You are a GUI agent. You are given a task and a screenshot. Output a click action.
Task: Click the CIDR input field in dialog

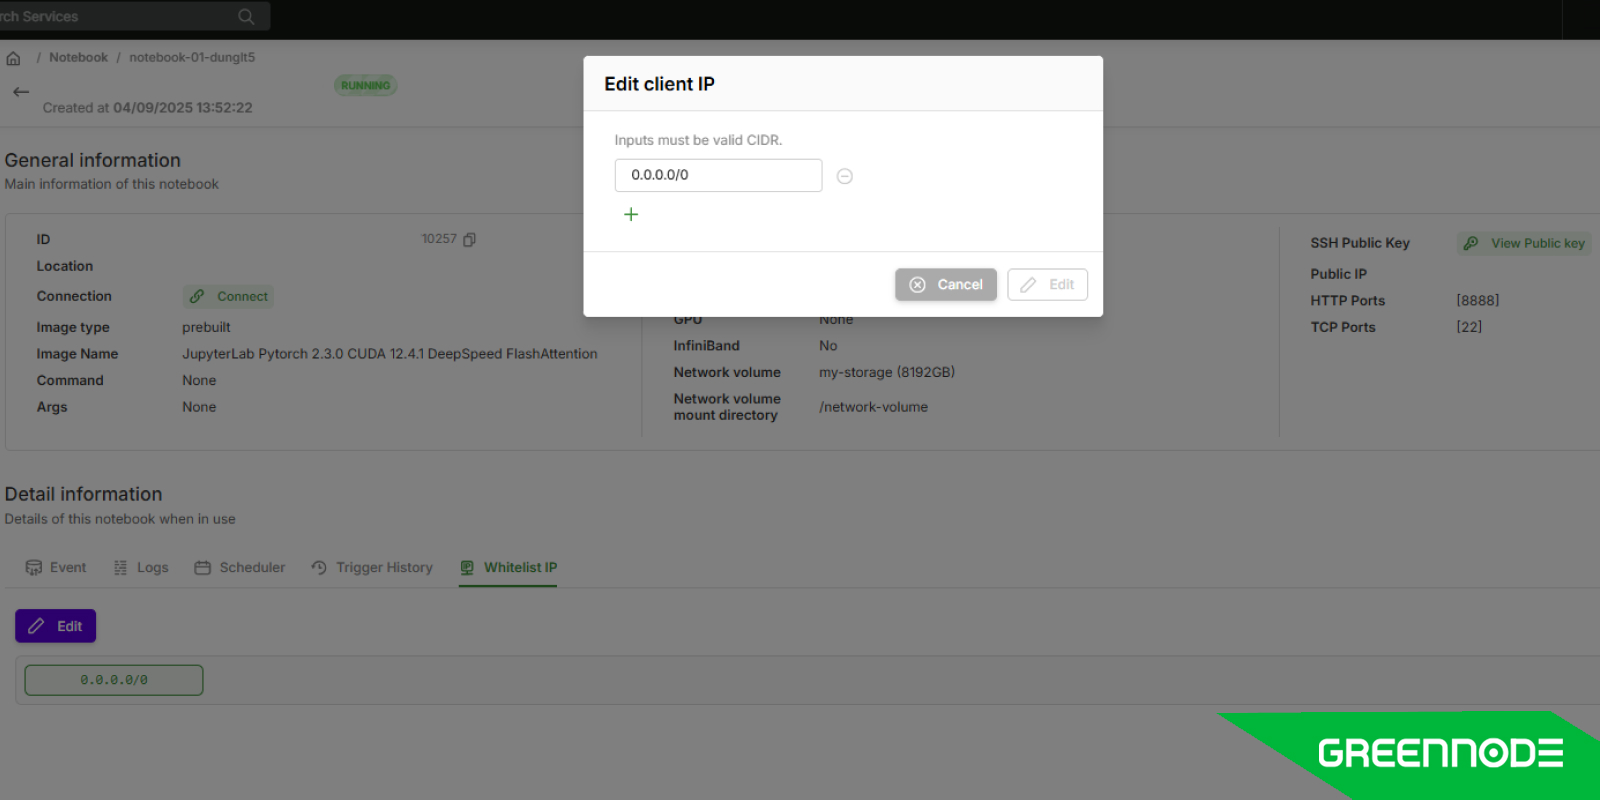[x=718, y=175]
